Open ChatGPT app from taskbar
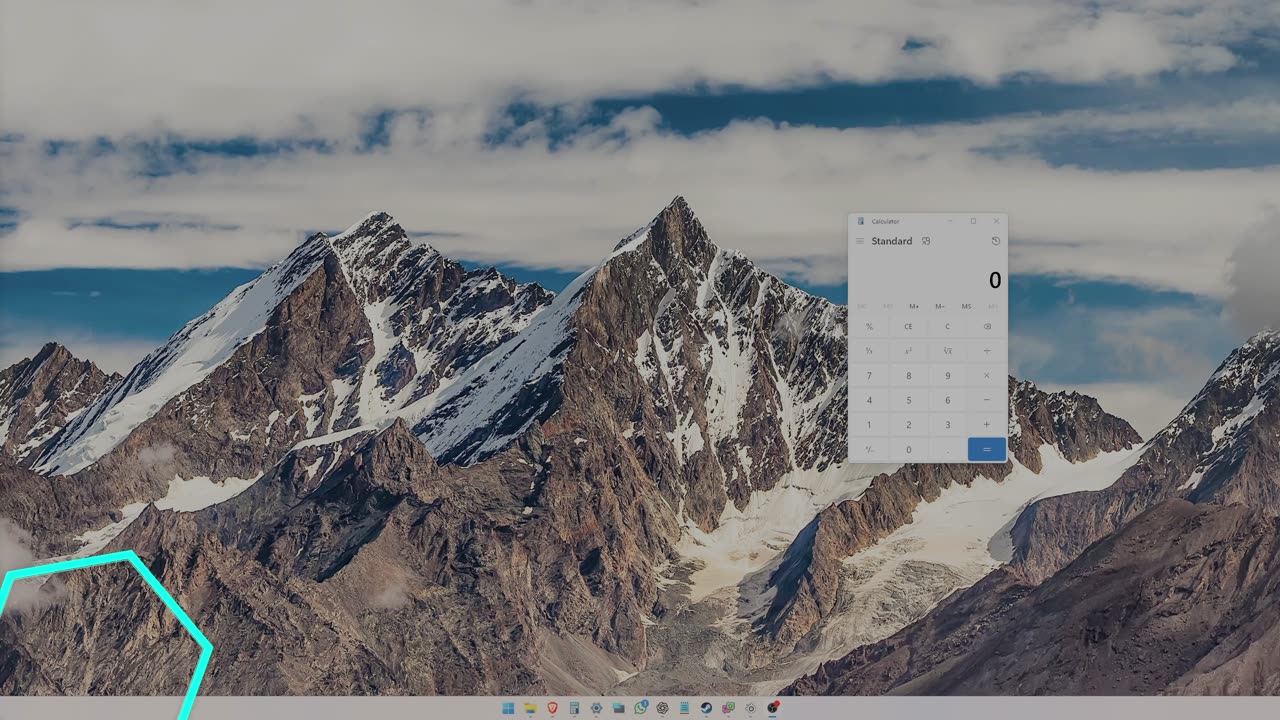The height and width of the screenshot is (720, 1280). [x=662, y=708]
